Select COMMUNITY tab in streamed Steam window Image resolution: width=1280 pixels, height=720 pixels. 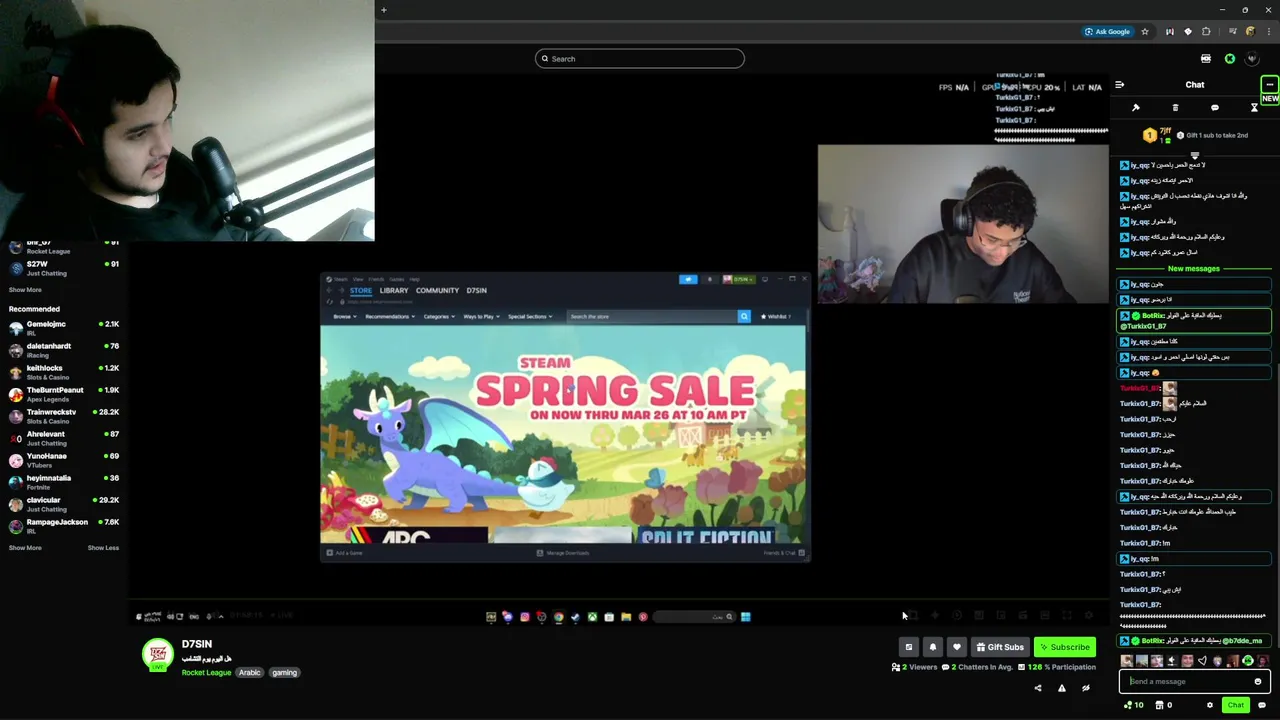tap(437, 291)
